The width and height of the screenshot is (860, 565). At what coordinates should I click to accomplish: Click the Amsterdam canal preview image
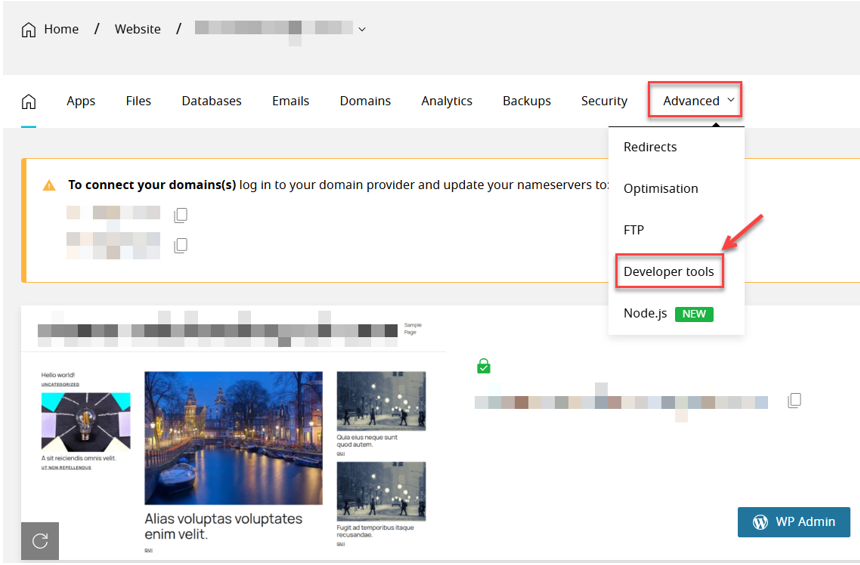(x=233, y=438)
